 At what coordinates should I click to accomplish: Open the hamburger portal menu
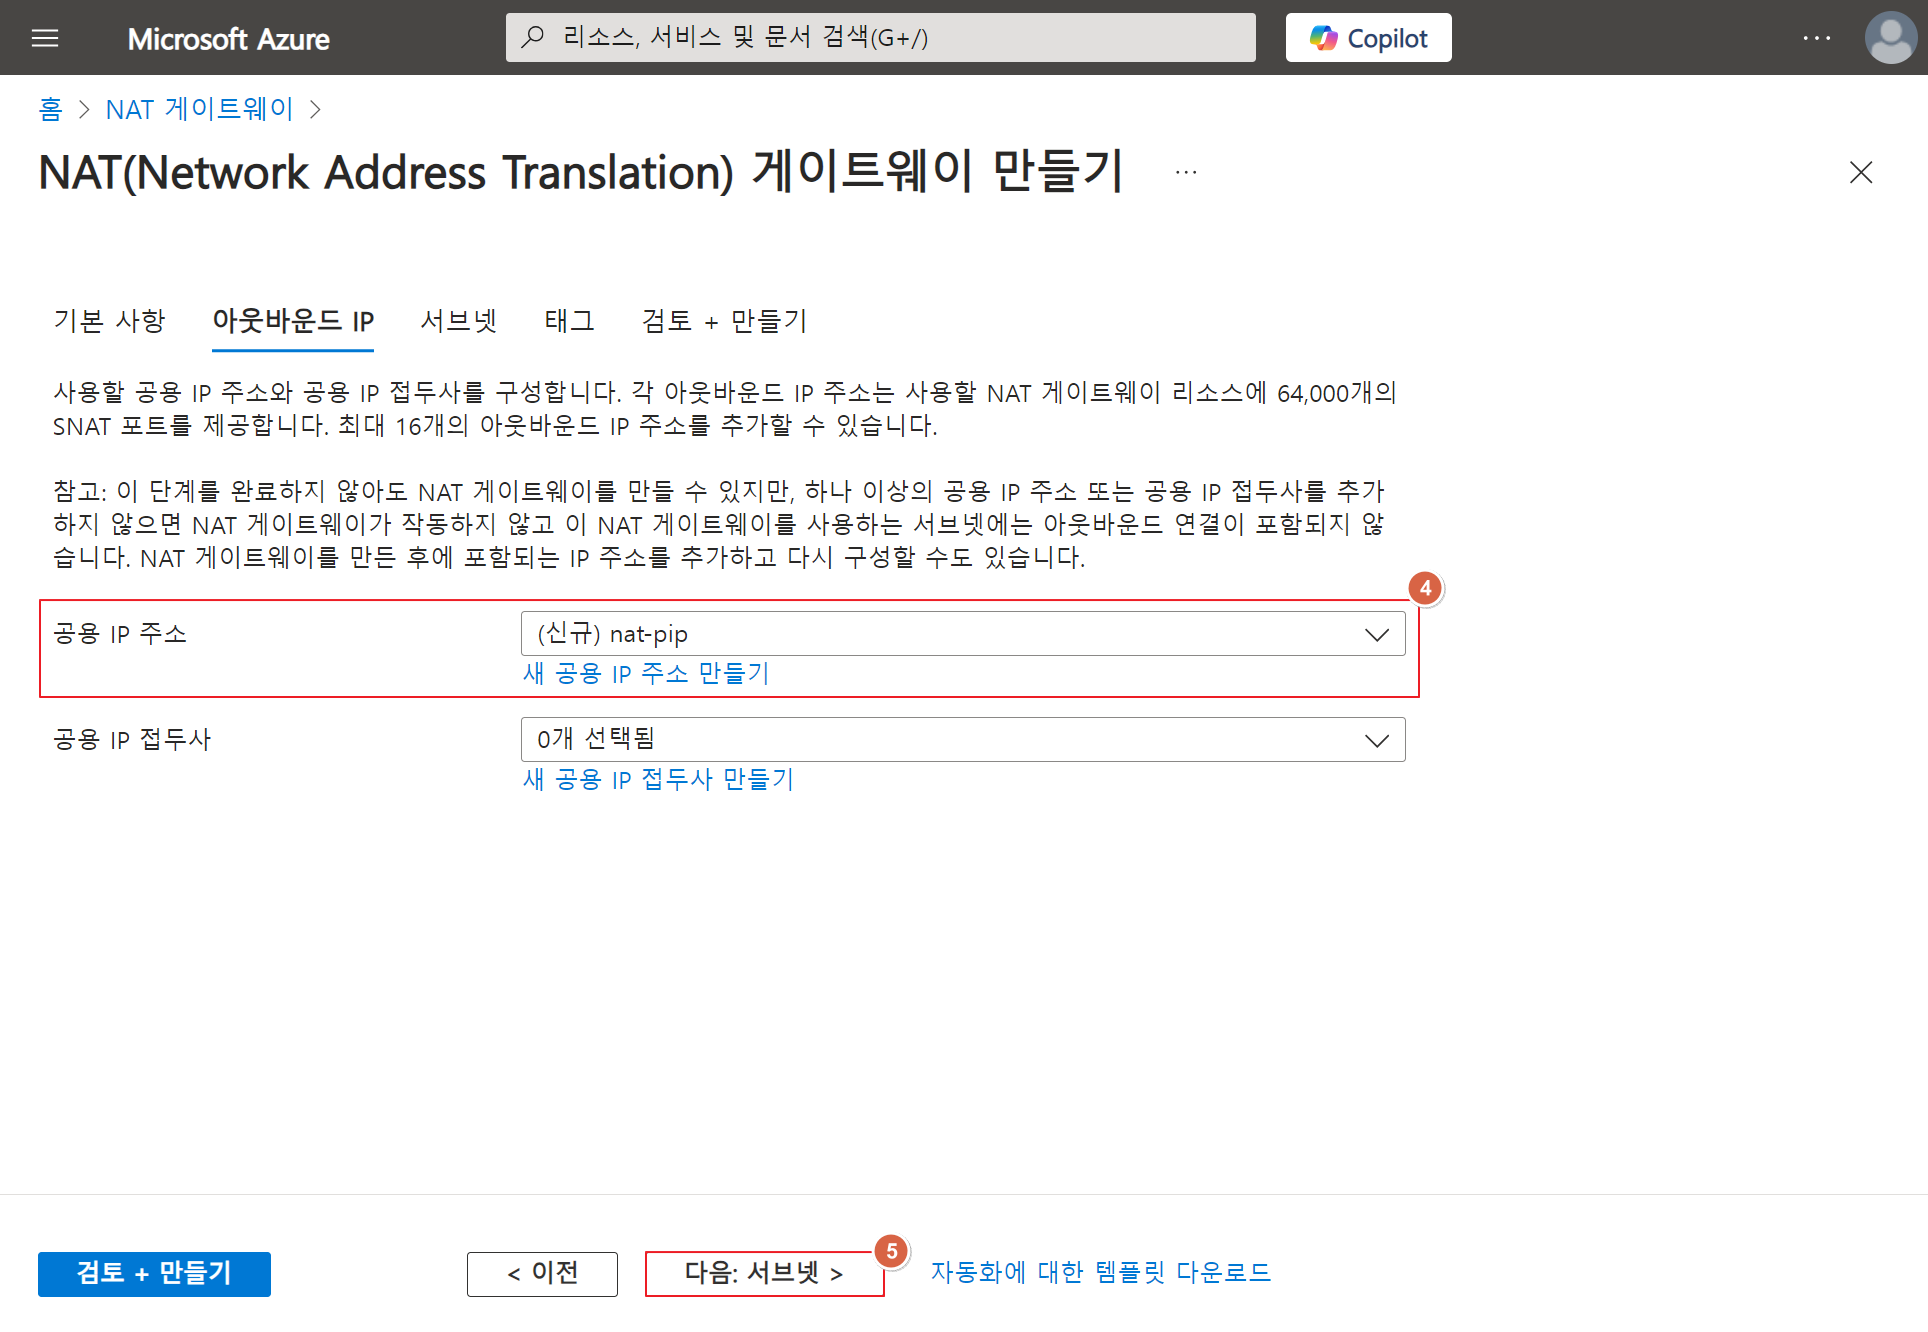tap(45, 38)
